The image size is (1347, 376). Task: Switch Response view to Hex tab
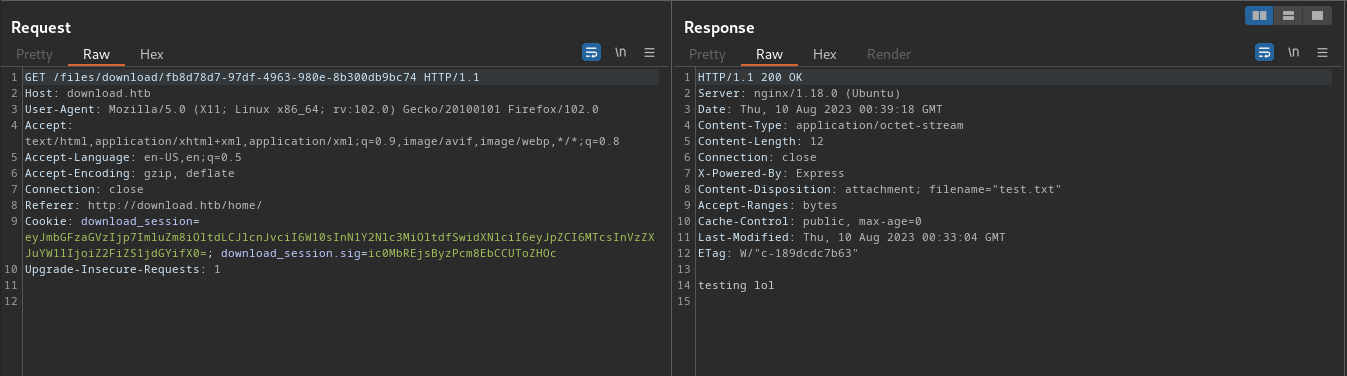pyautogui.click(x=825, y=54)
